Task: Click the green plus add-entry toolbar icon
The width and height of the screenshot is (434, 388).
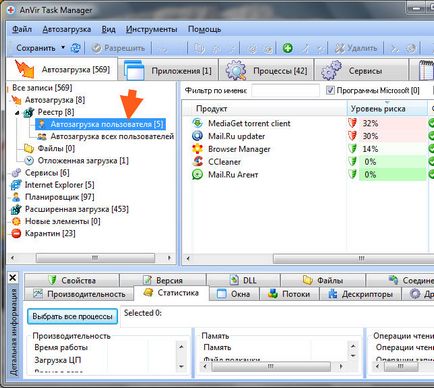Action: pos(287,48)
